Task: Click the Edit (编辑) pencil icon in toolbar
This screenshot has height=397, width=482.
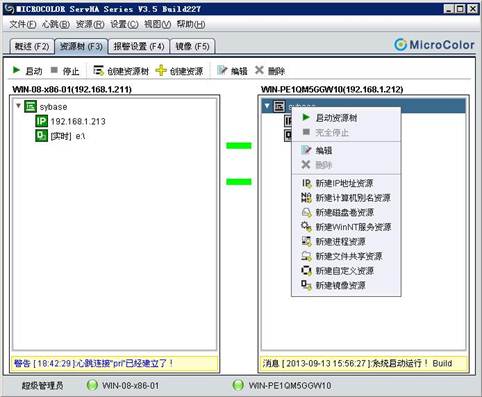Action: 222,70
